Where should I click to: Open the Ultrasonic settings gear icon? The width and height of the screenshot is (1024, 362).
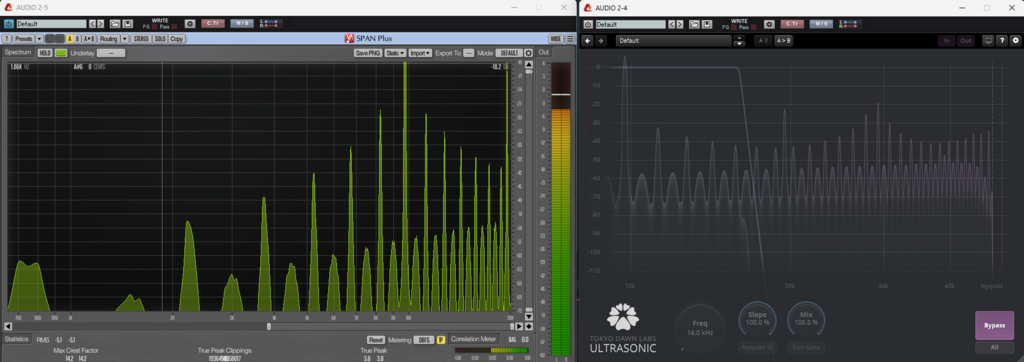(1016, 41)
